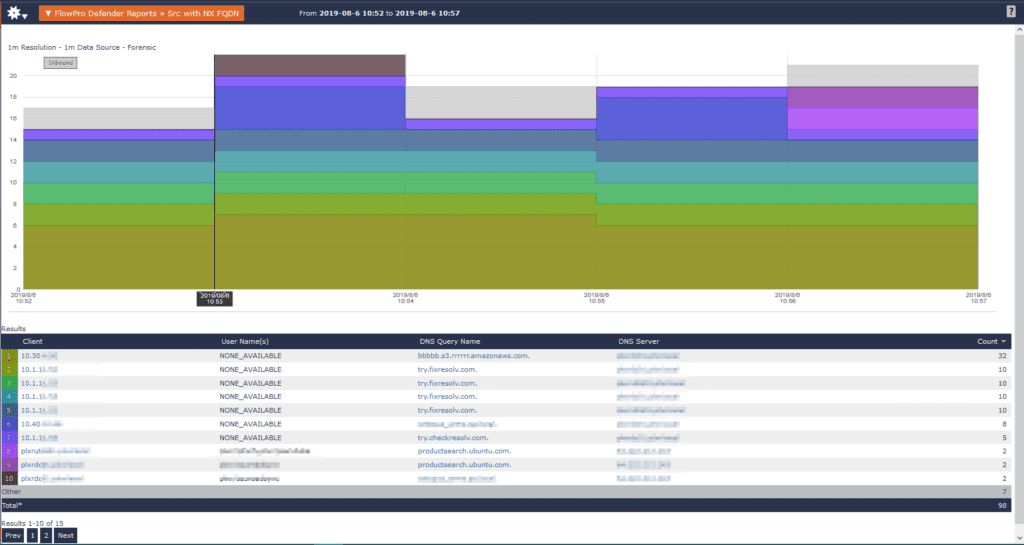Open blurred client link in row 10
Image resolution: width=1024 pixels, height=545 pixels.
[52, 478]
